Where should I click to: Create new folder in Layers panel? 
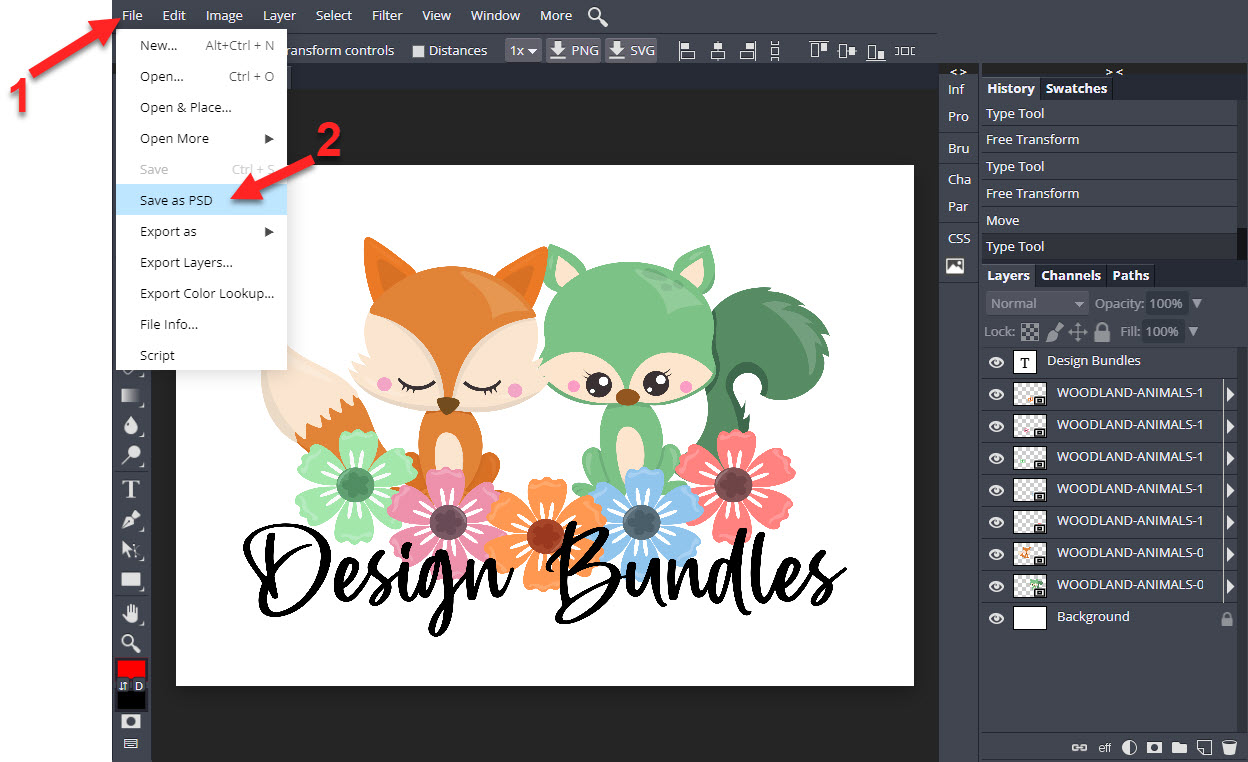coord(1180,747)
